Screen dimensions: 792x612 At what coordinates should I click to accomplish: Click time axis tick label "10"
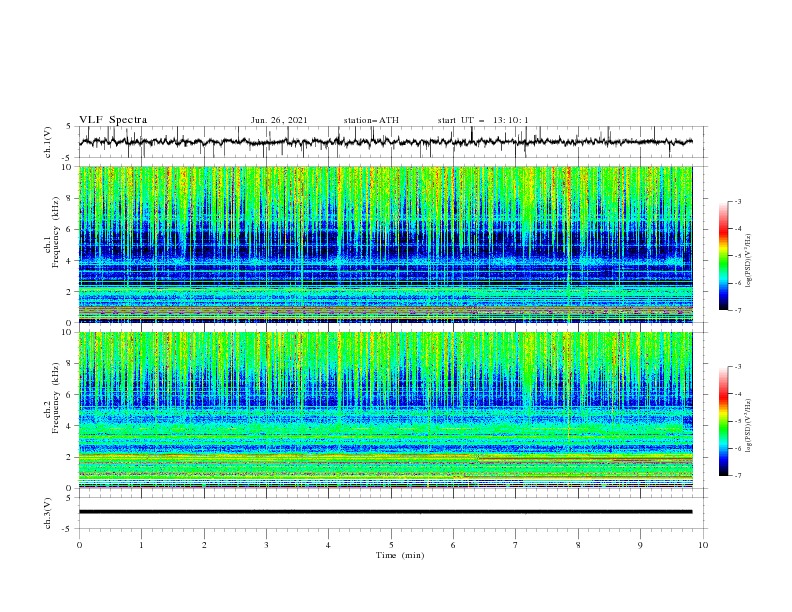click(703, 545)
